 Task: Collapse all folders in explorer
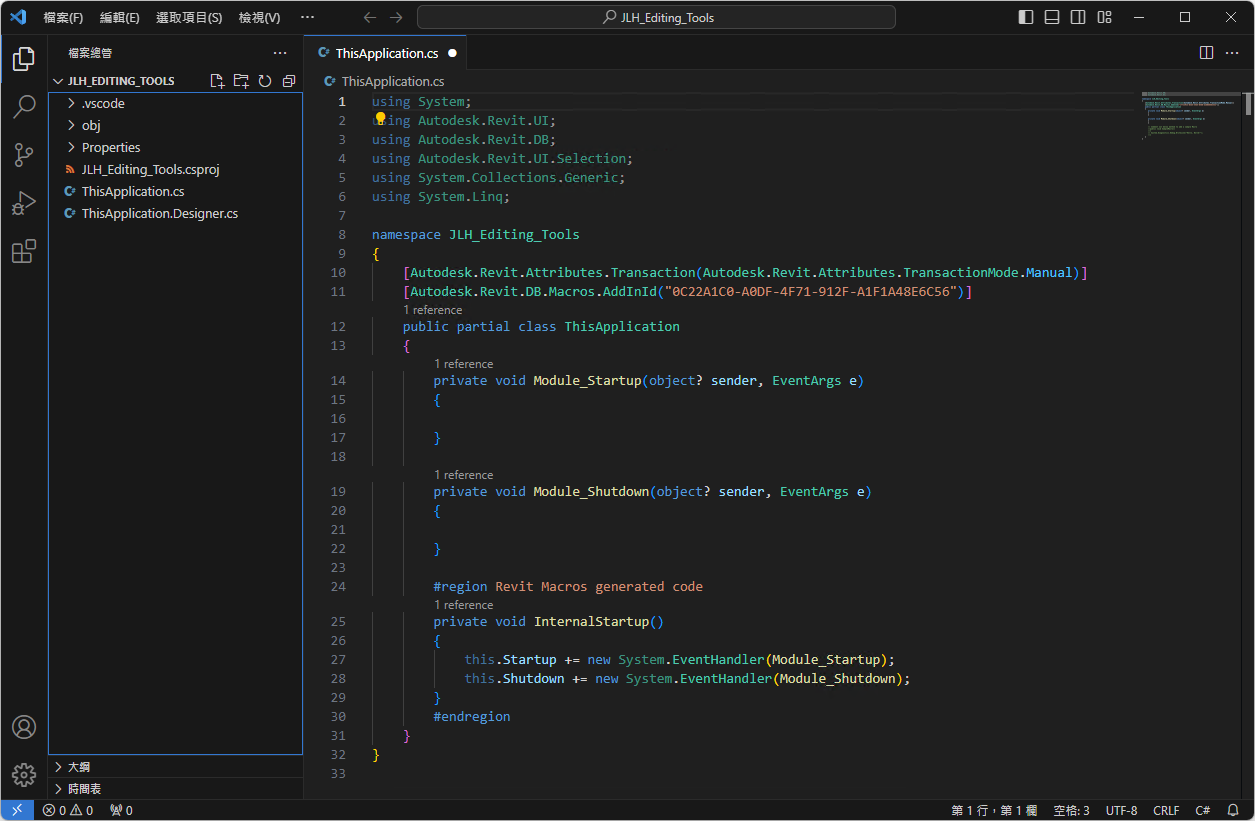pos(289,81)
